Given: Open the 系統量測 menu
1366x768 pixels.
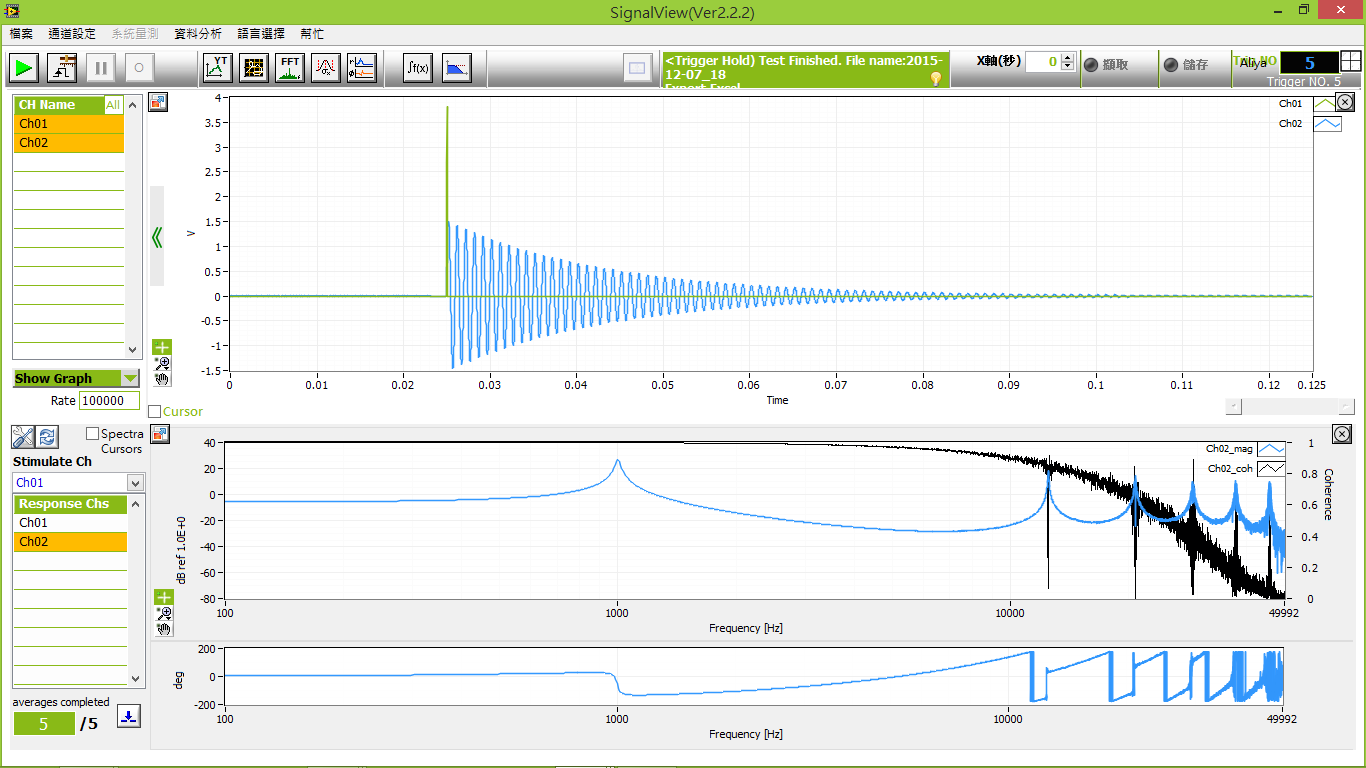Looking at the screenshot, I should (135, 34).
